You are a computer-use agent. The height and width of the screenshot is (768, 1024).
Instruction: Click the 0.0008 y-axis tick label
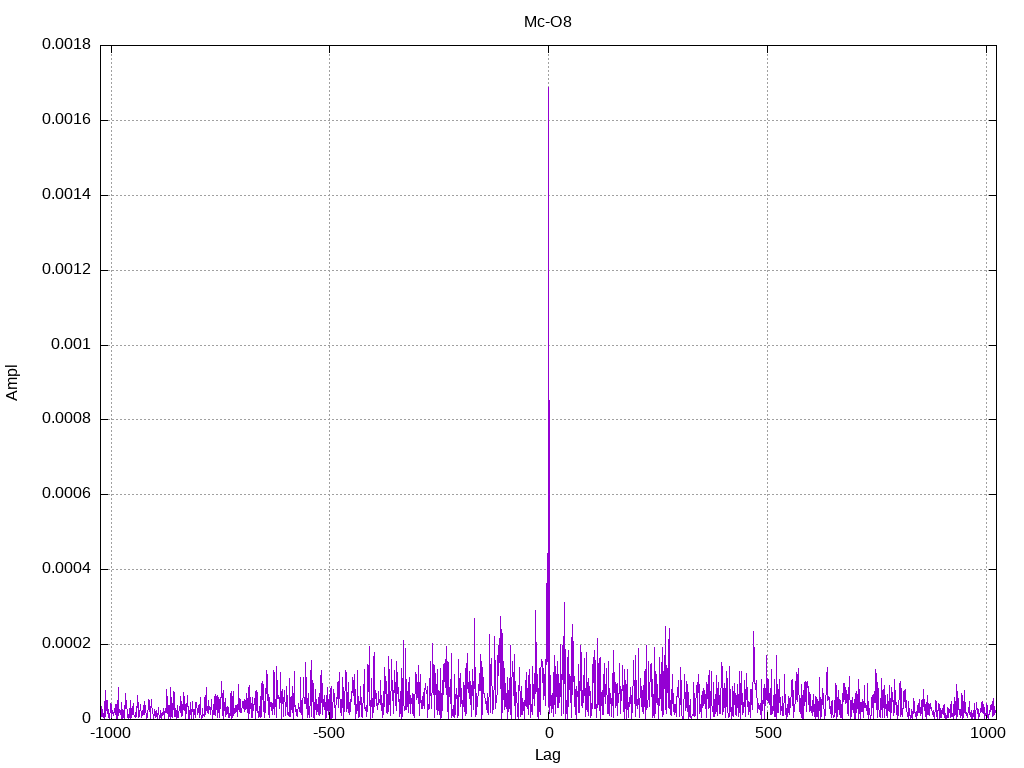pos(66,419)
